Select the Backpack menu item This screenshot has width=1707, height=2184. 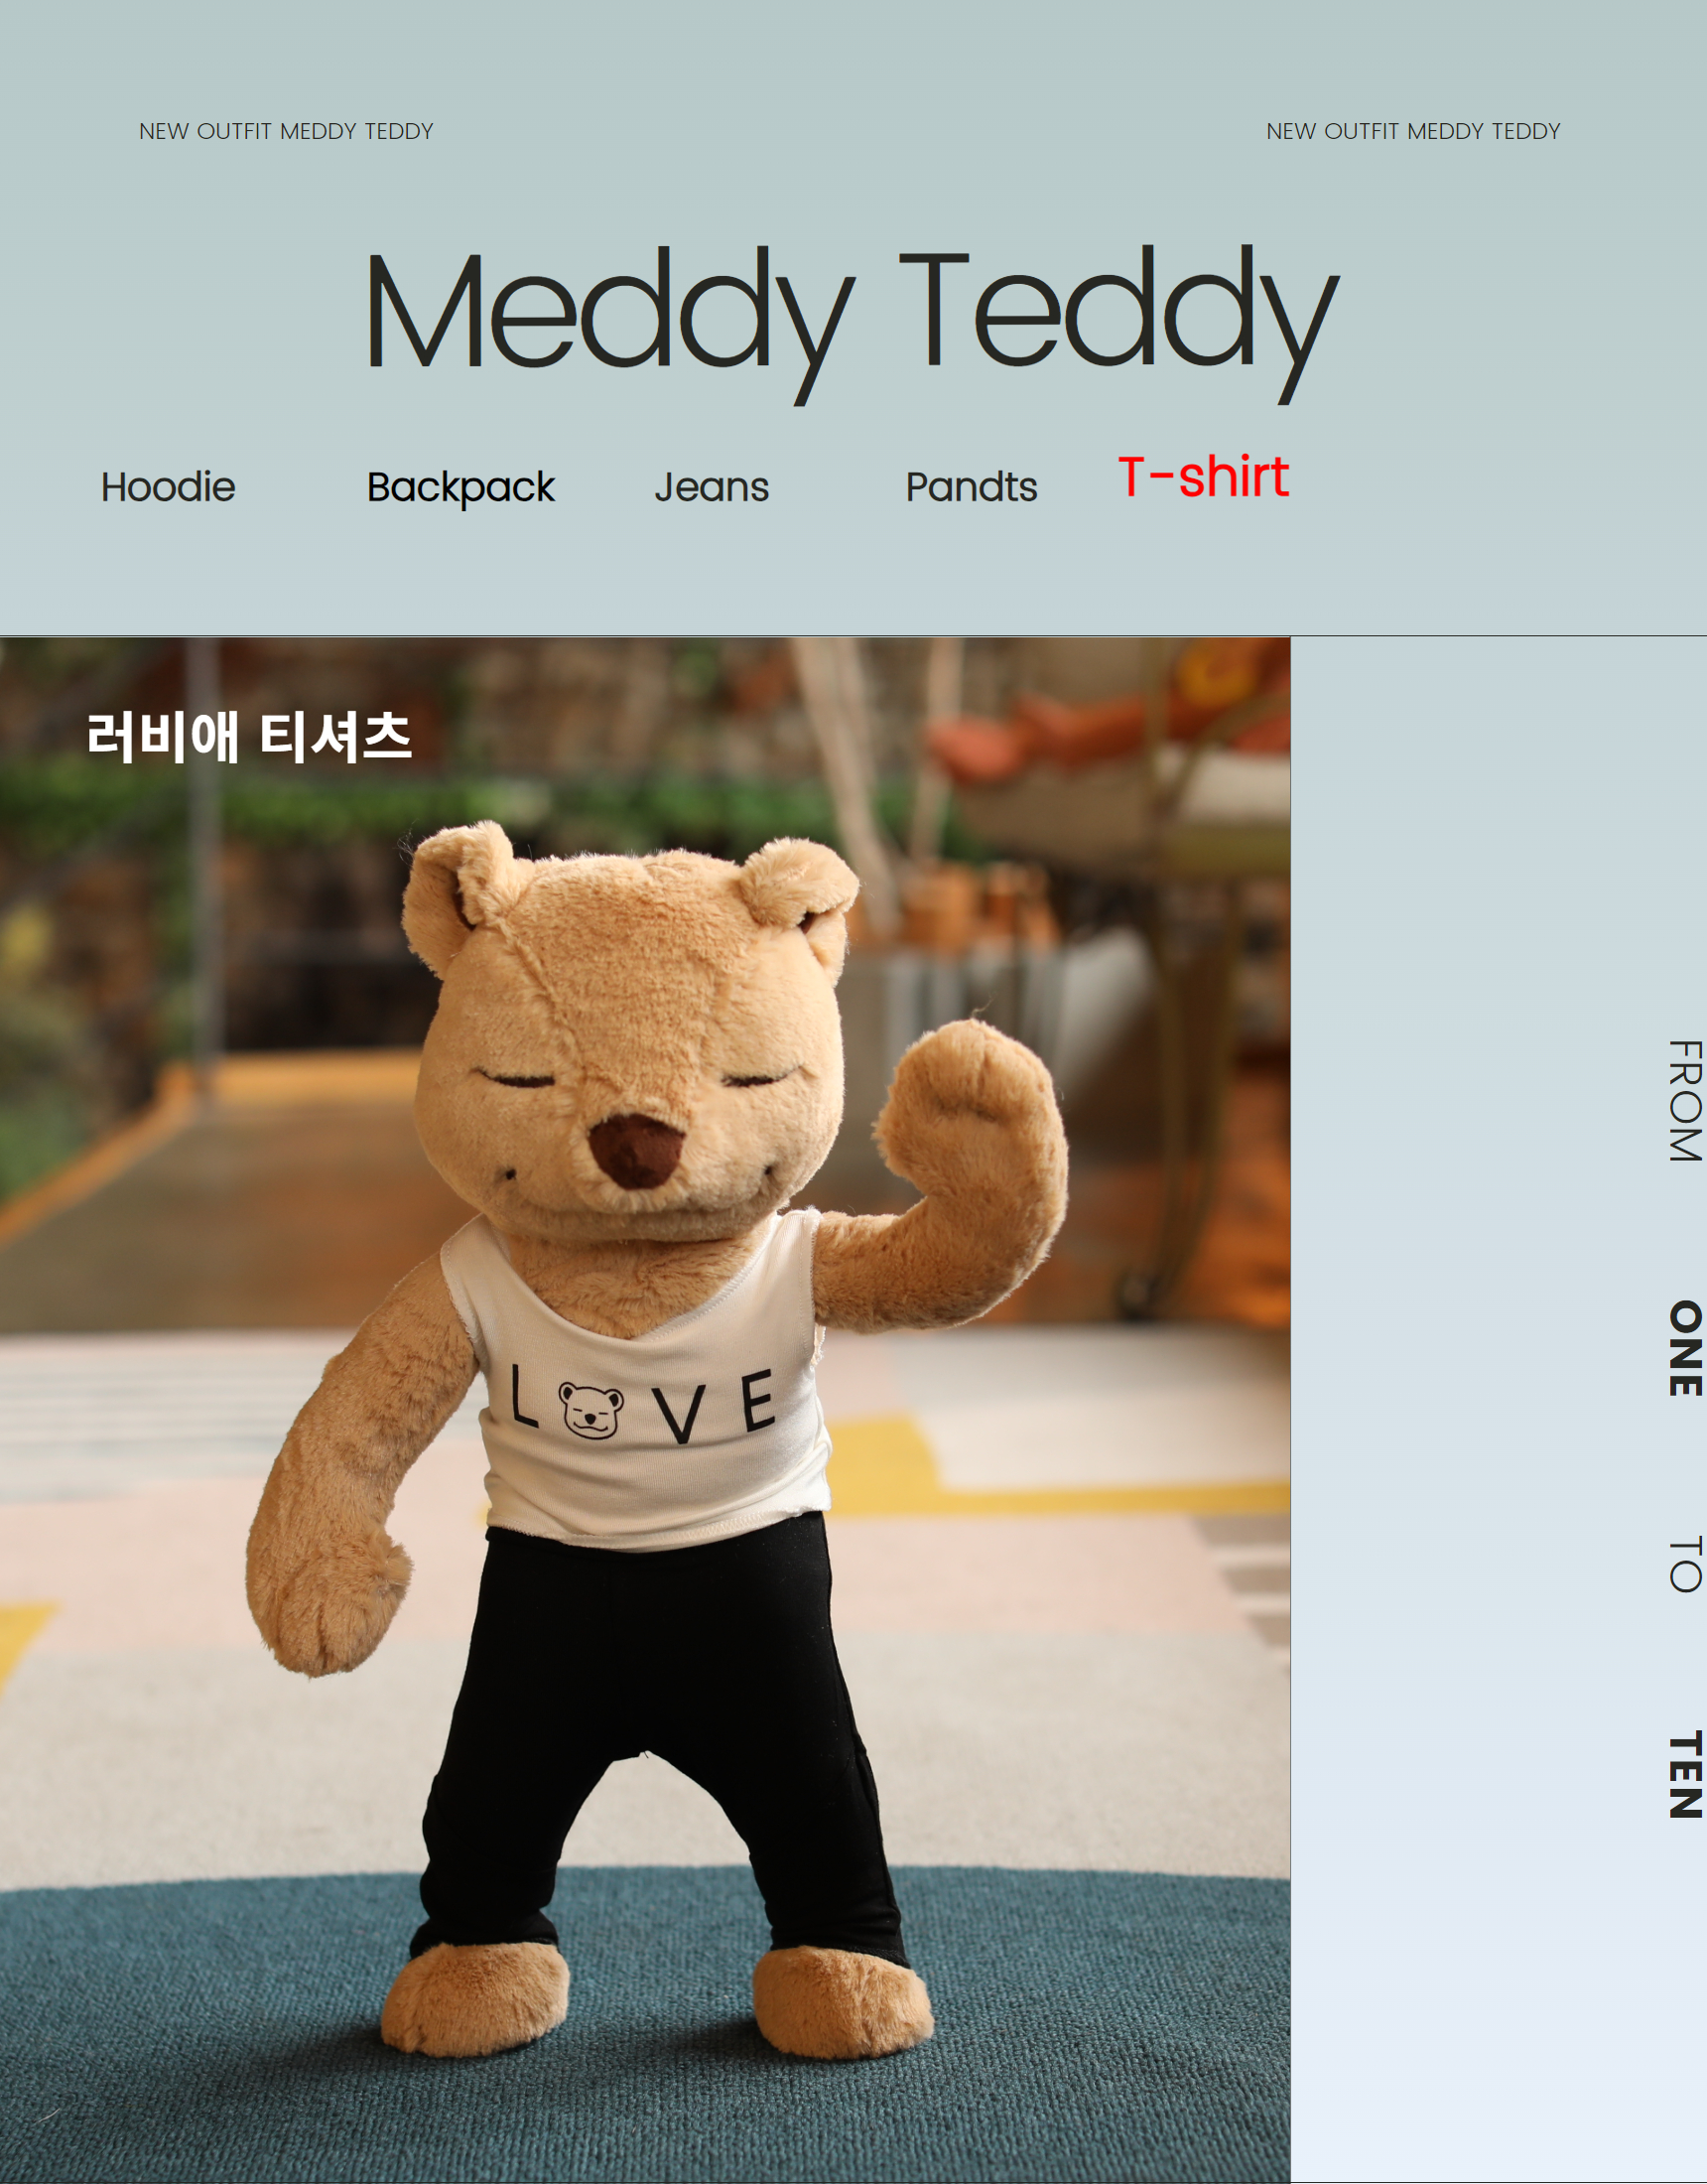click(460, 488)
